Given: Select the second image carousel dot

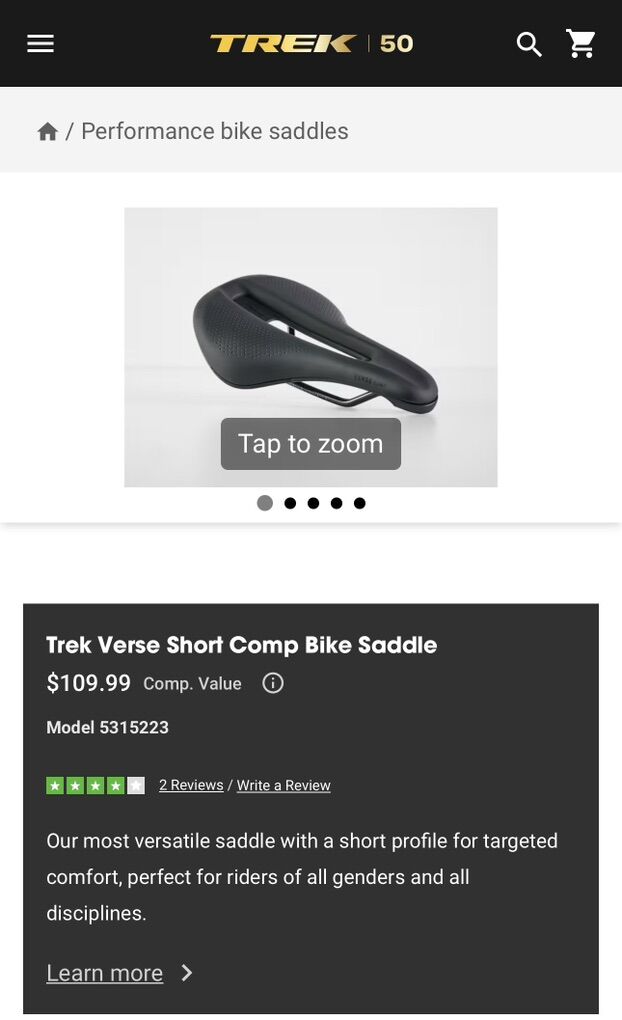Looking at the screenshot, I should coord(290,503).
